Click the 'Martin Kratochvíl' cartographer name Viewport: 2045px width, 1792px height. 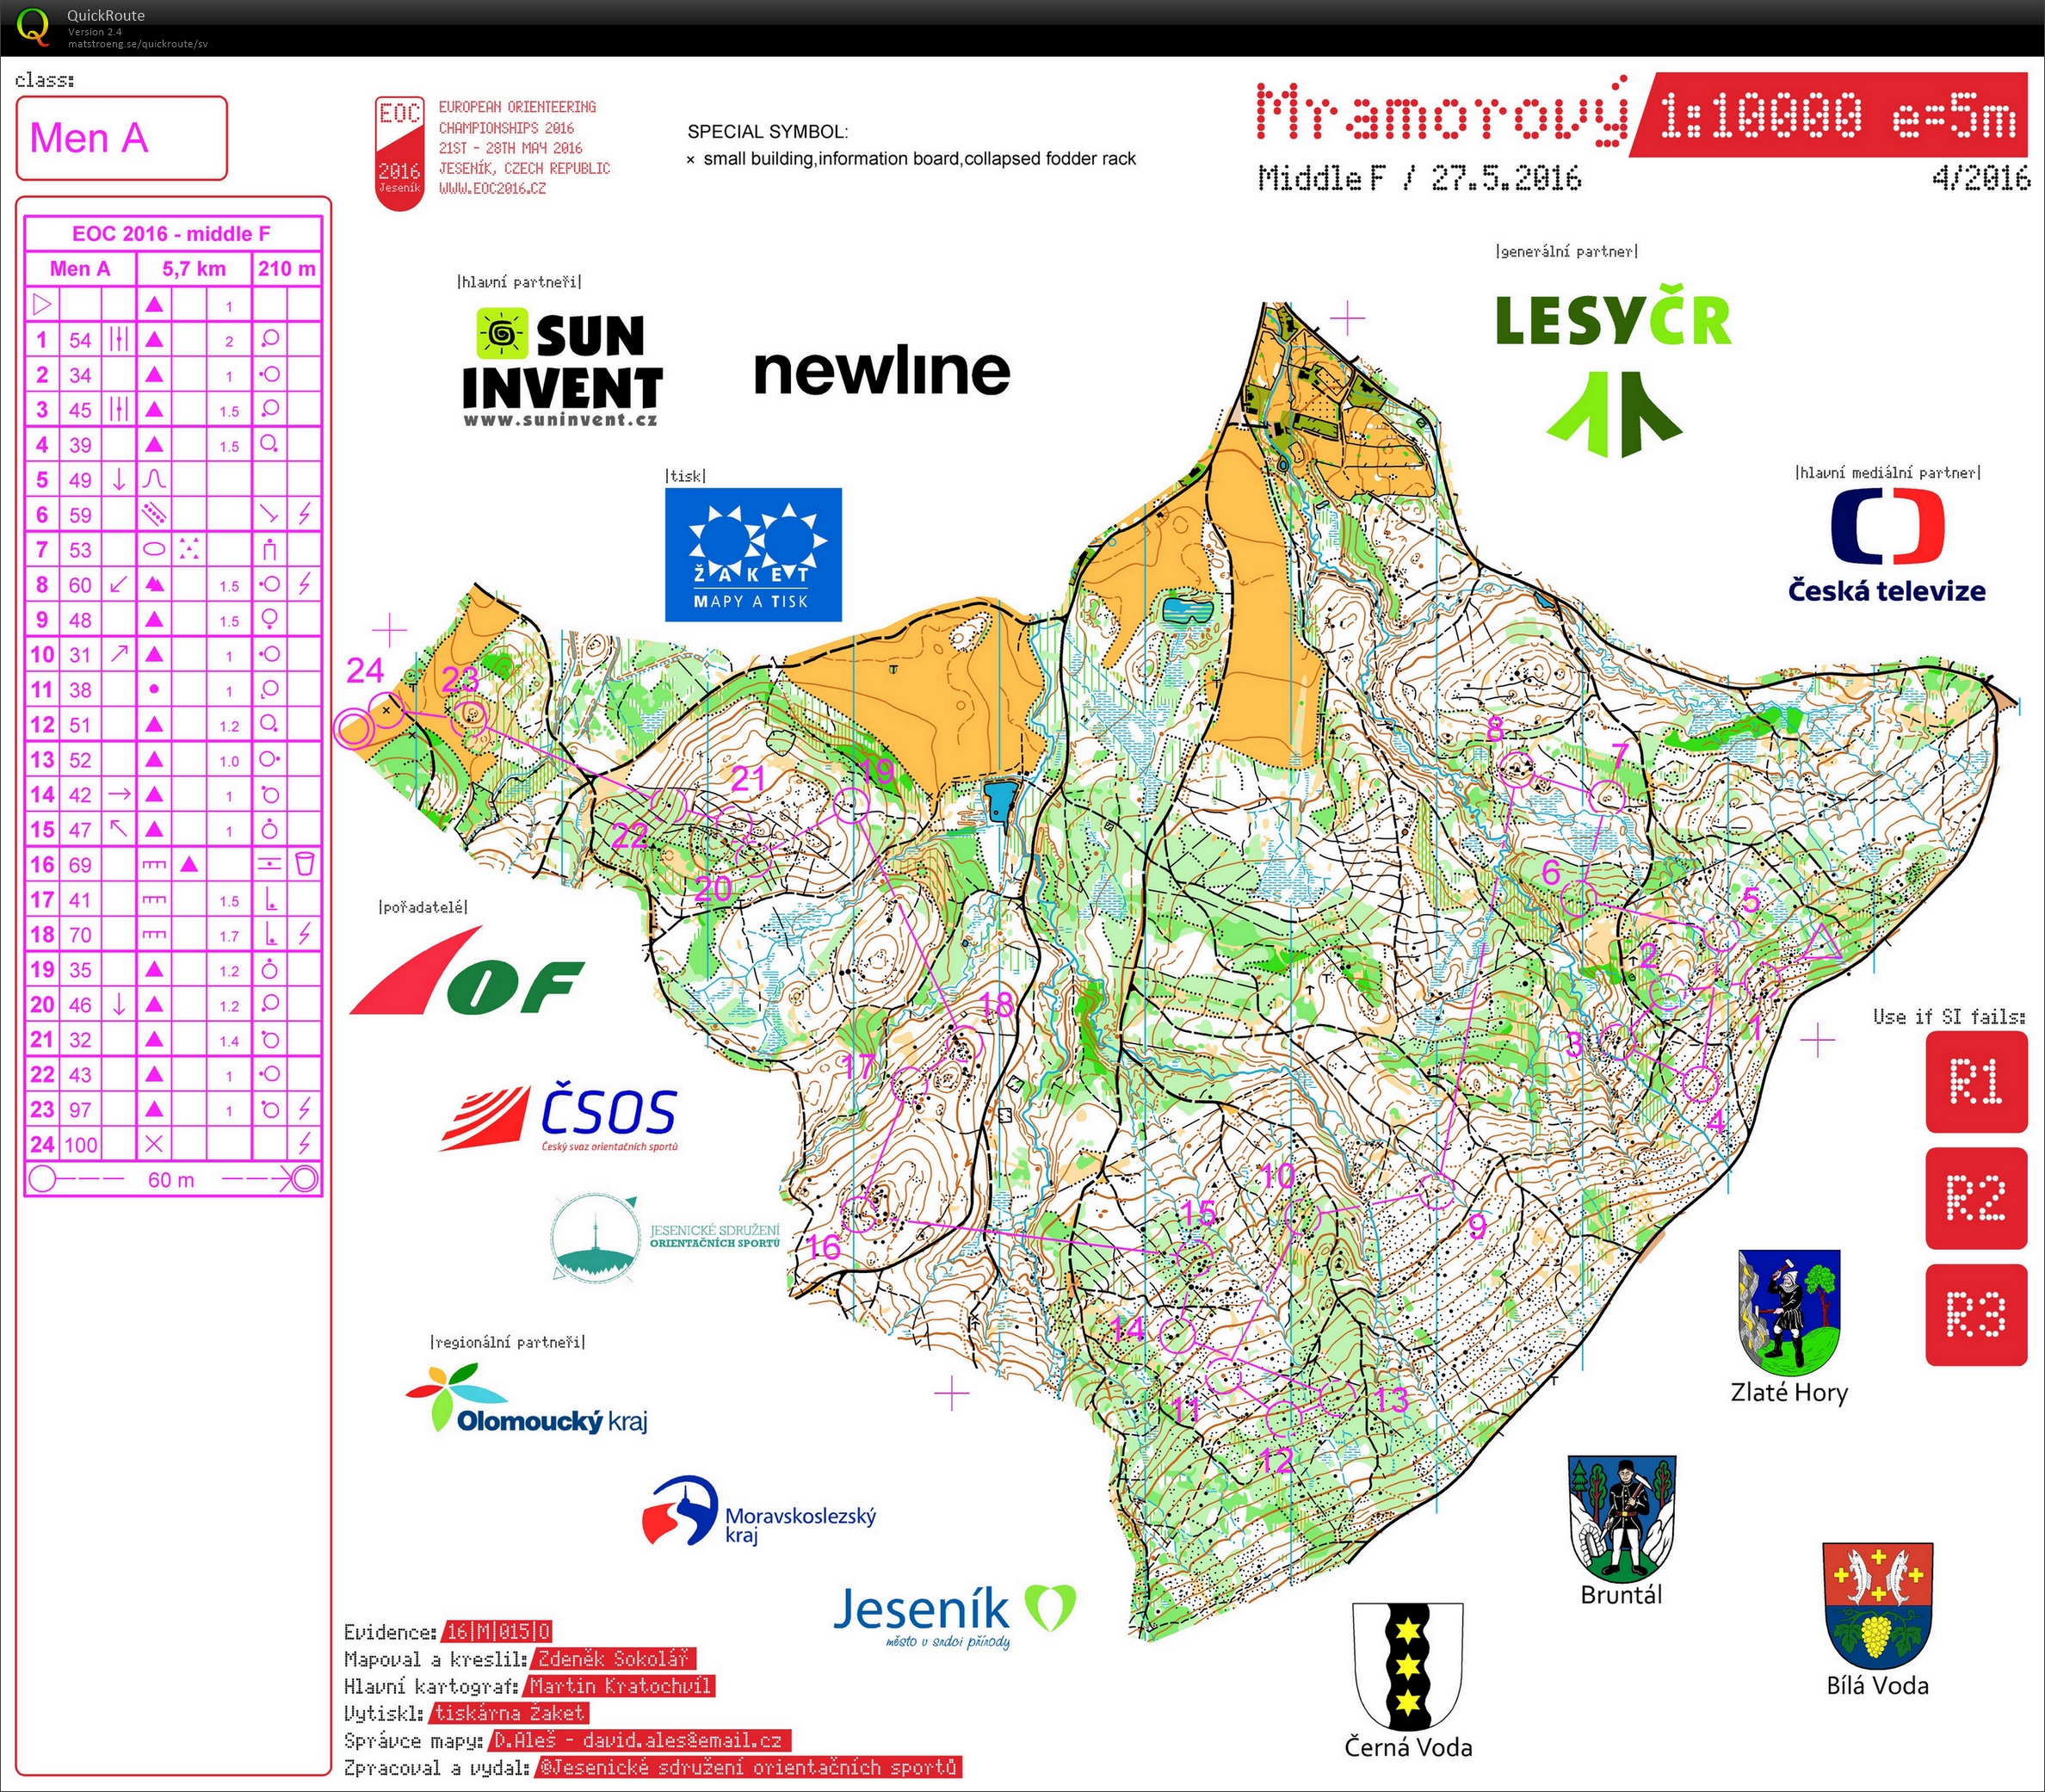(619, 1685)
